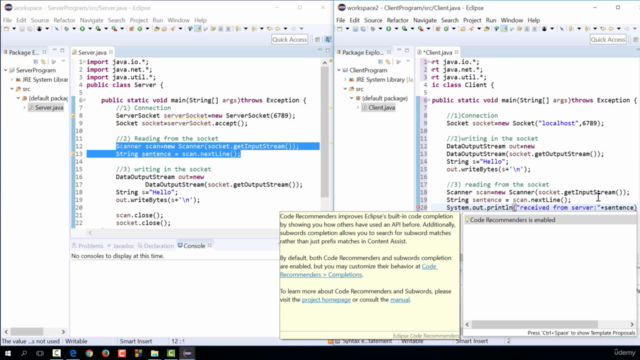Expand Client.java tree node

click(x=358, y=108)
